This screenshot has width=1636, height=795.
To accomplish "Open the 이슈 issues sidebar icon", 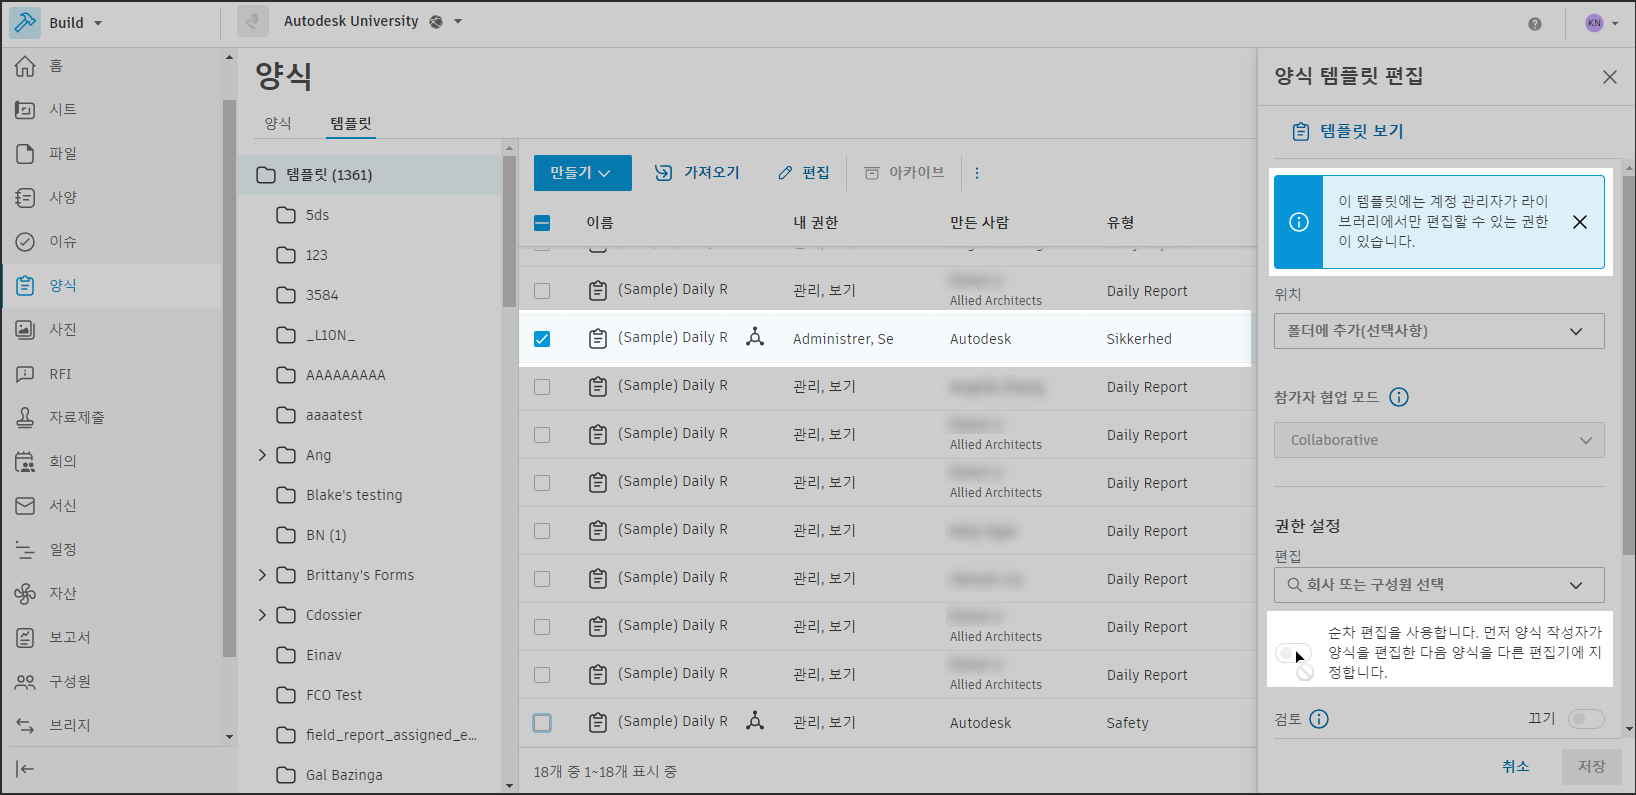I will tap(25, 242).
